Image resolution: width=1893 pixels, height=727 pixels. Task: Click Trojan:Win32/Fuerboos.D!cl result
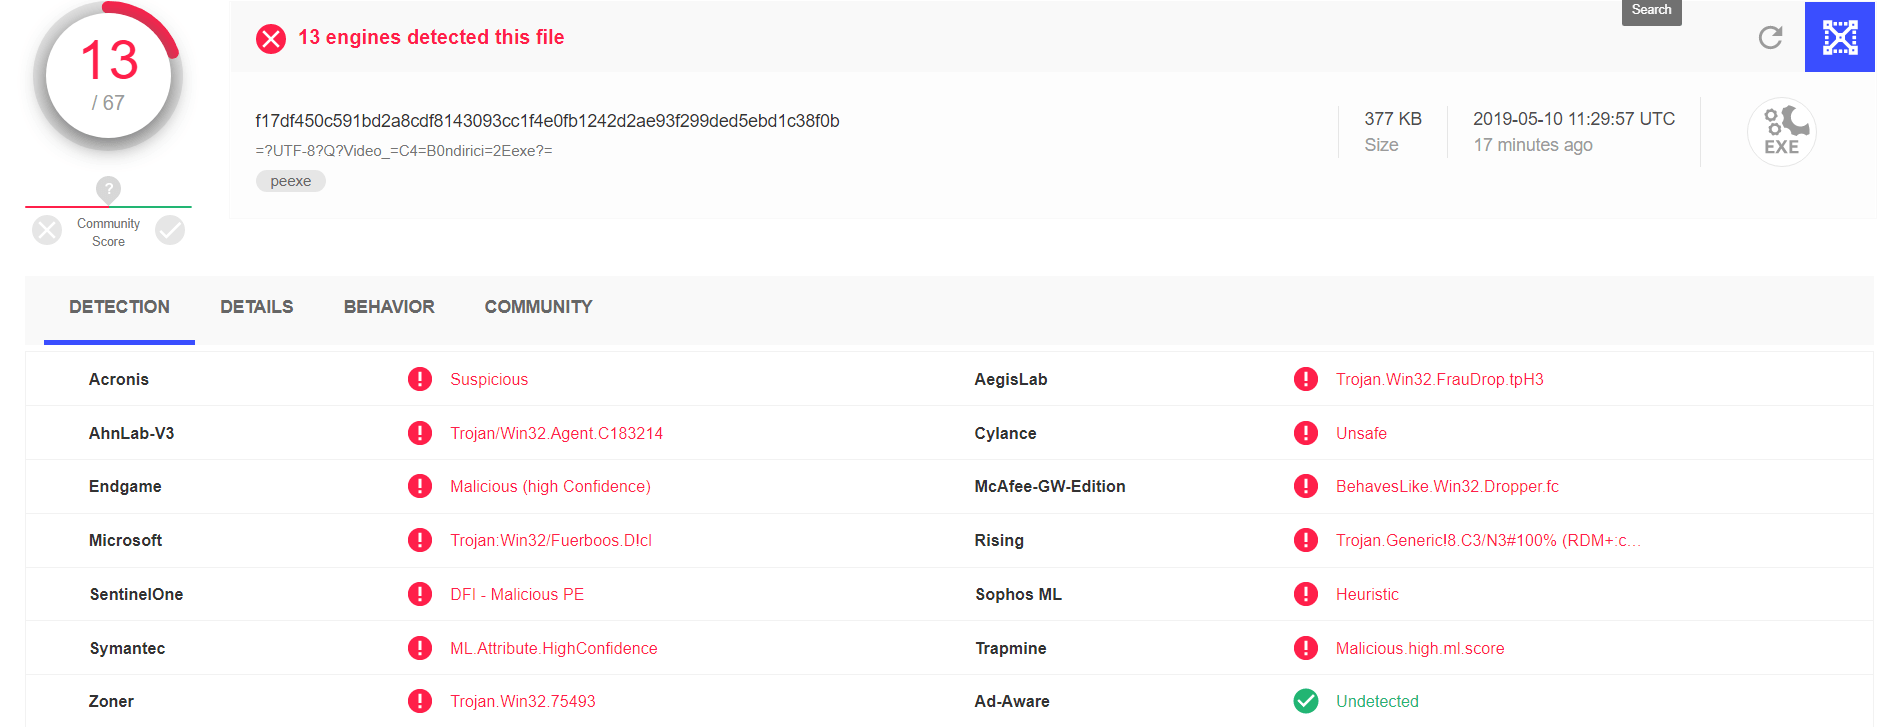(x=551, y=540)
